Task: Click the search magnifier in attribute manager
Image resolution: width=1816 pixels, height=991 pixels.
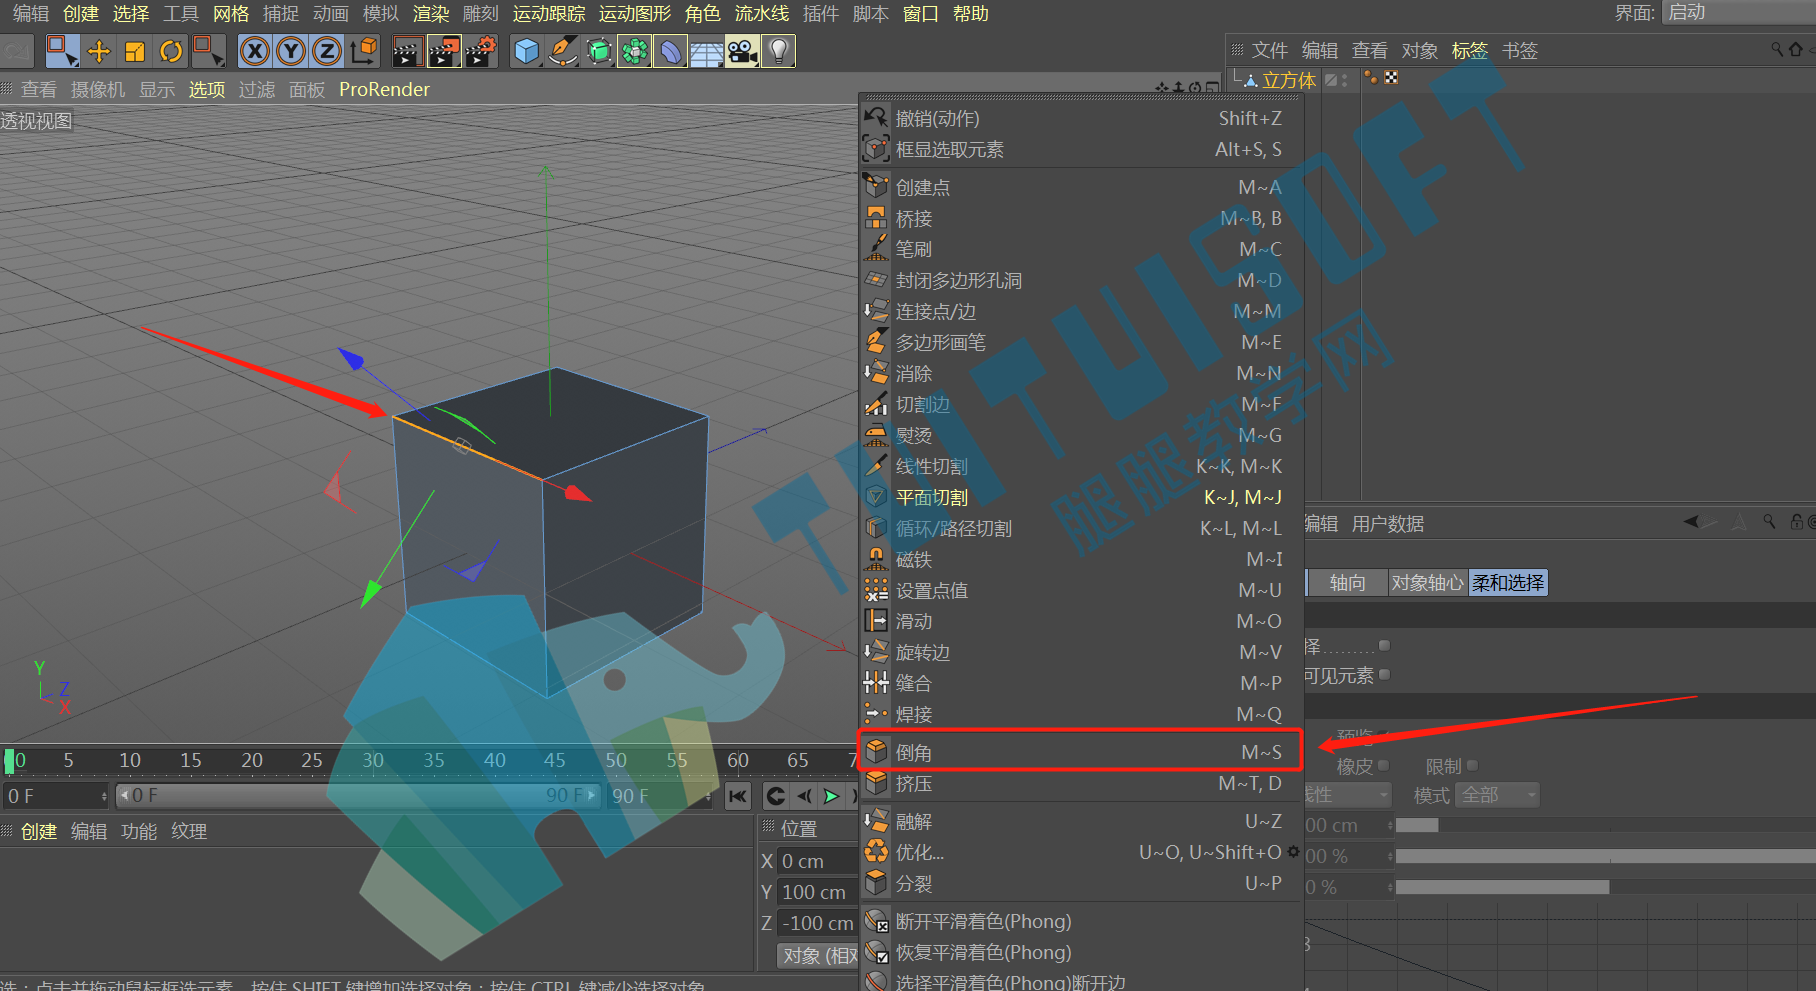Action: point(1769,521)
